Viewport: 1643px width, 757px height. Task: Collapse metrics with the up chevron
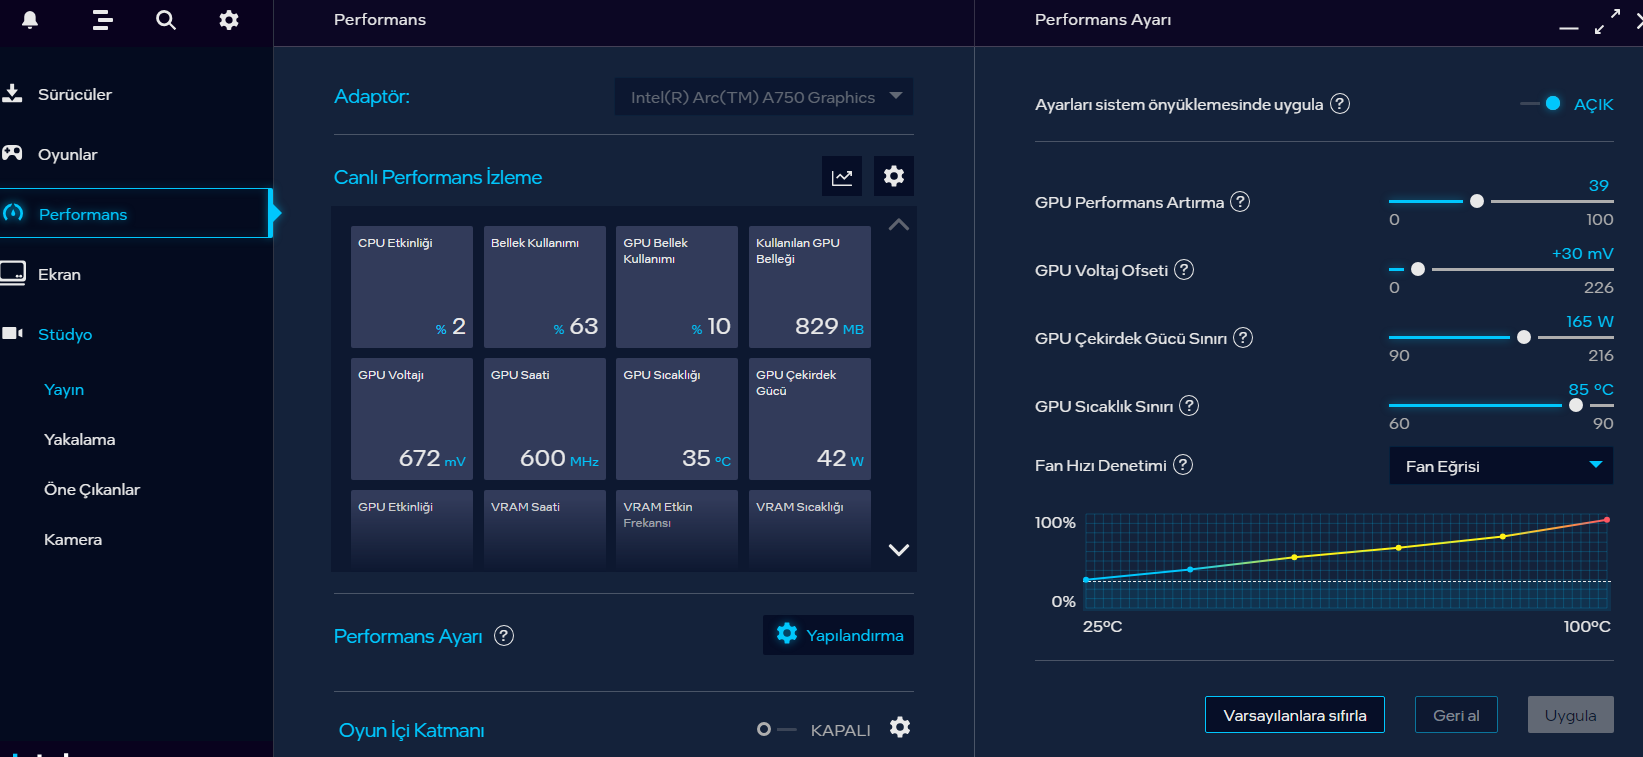[899, 224]
